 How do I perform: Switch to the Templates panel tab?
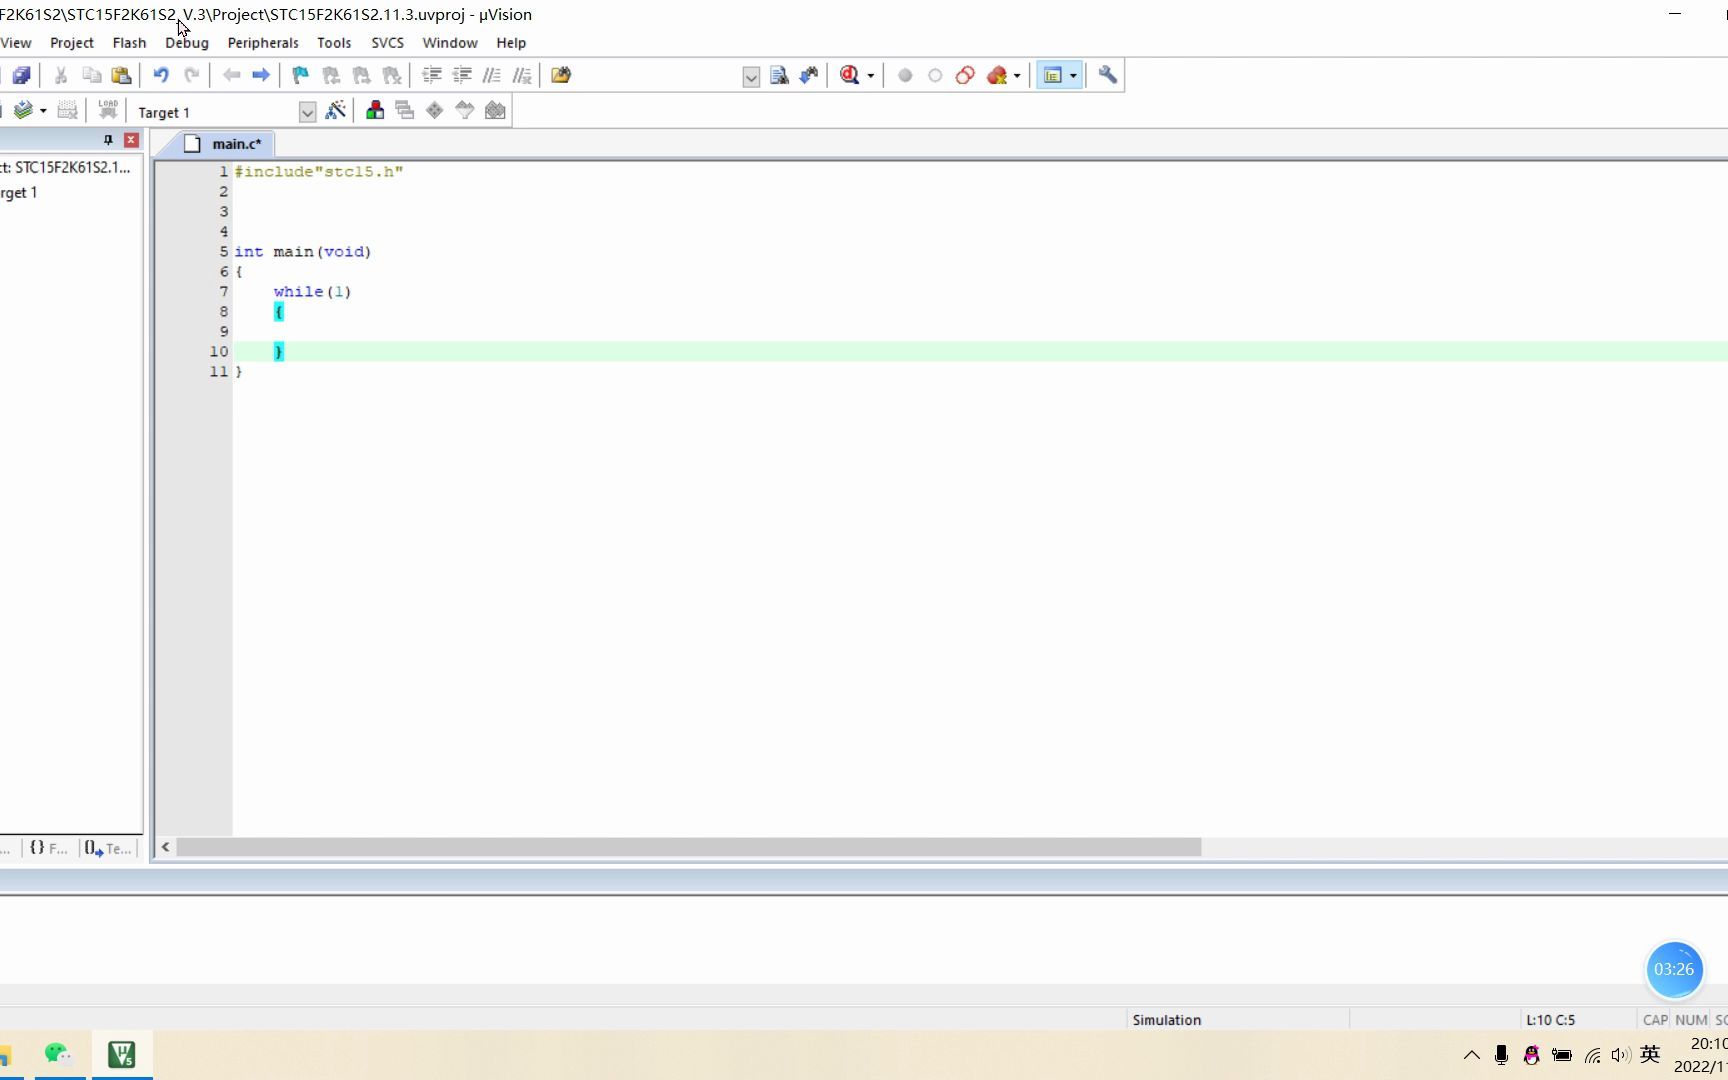click(108, 848)
